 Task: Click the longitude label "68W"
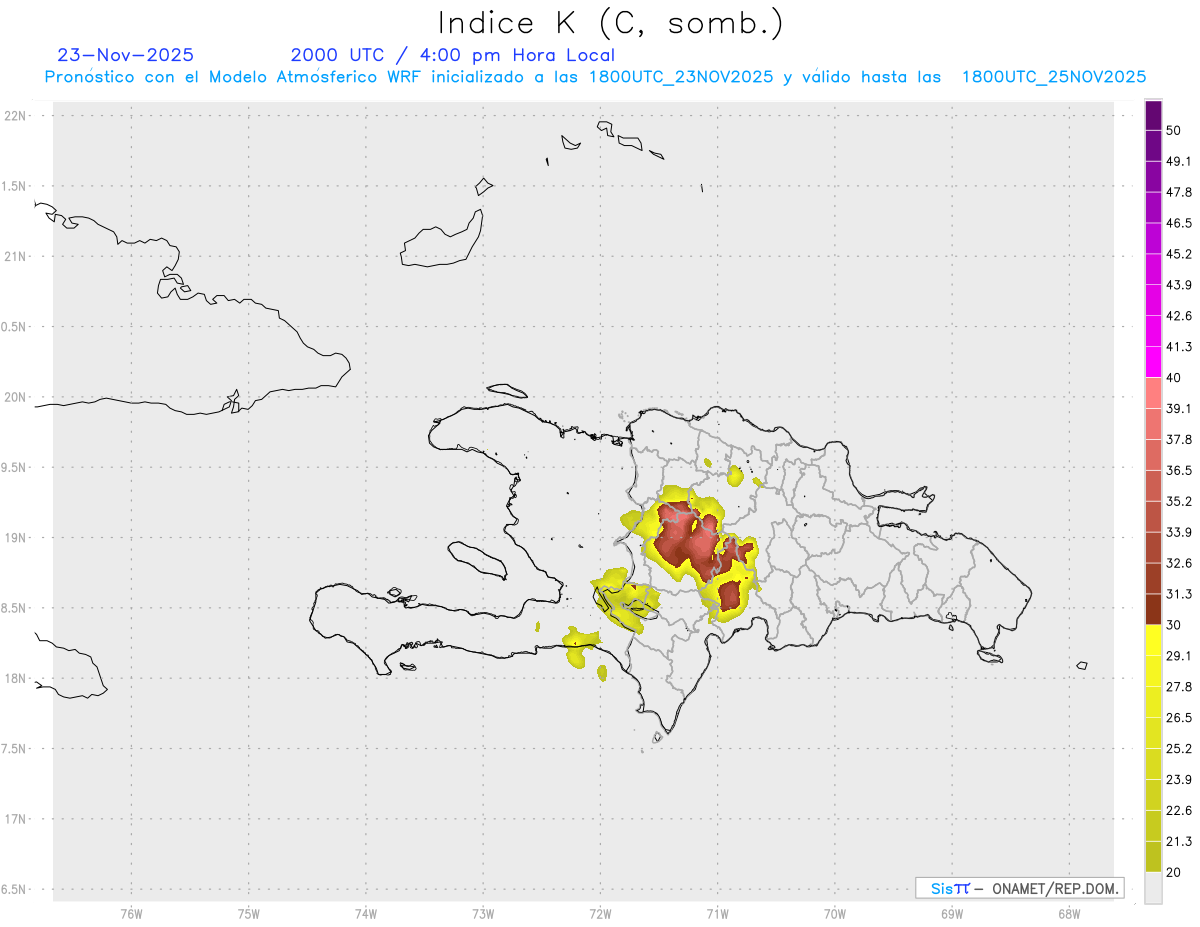click(1069, 913)
